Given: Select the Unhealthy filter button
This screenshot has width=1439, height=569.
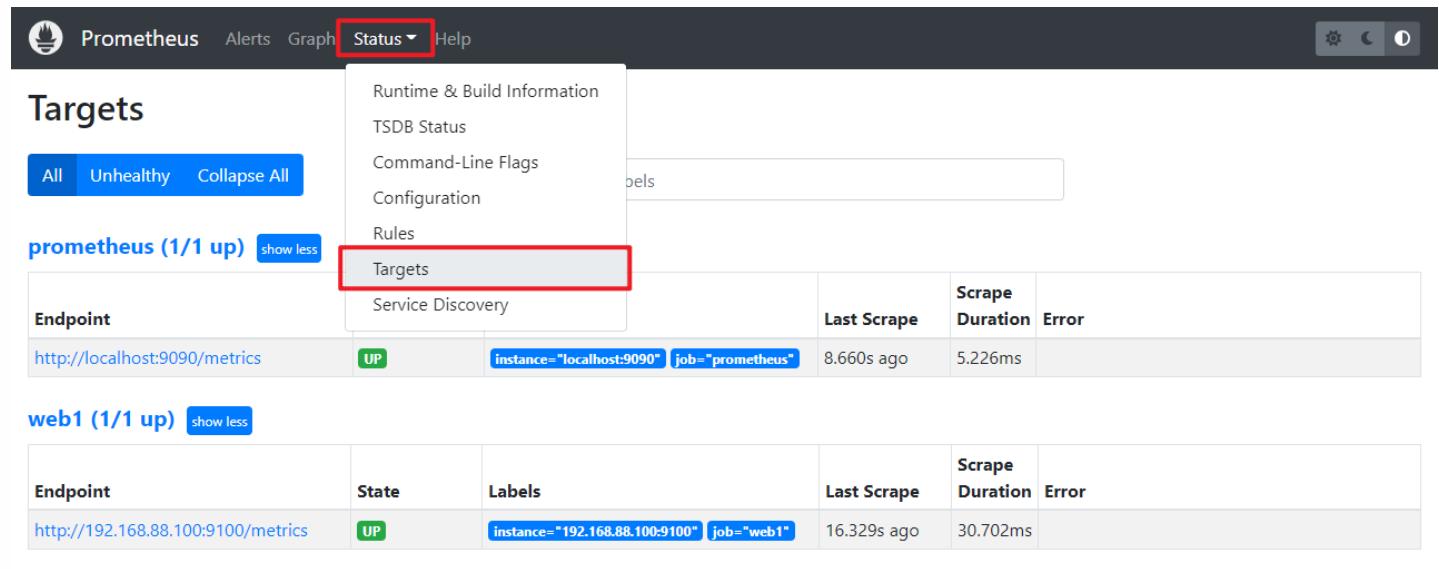Looking at the screenshot, I should click(x=130, y=175).
